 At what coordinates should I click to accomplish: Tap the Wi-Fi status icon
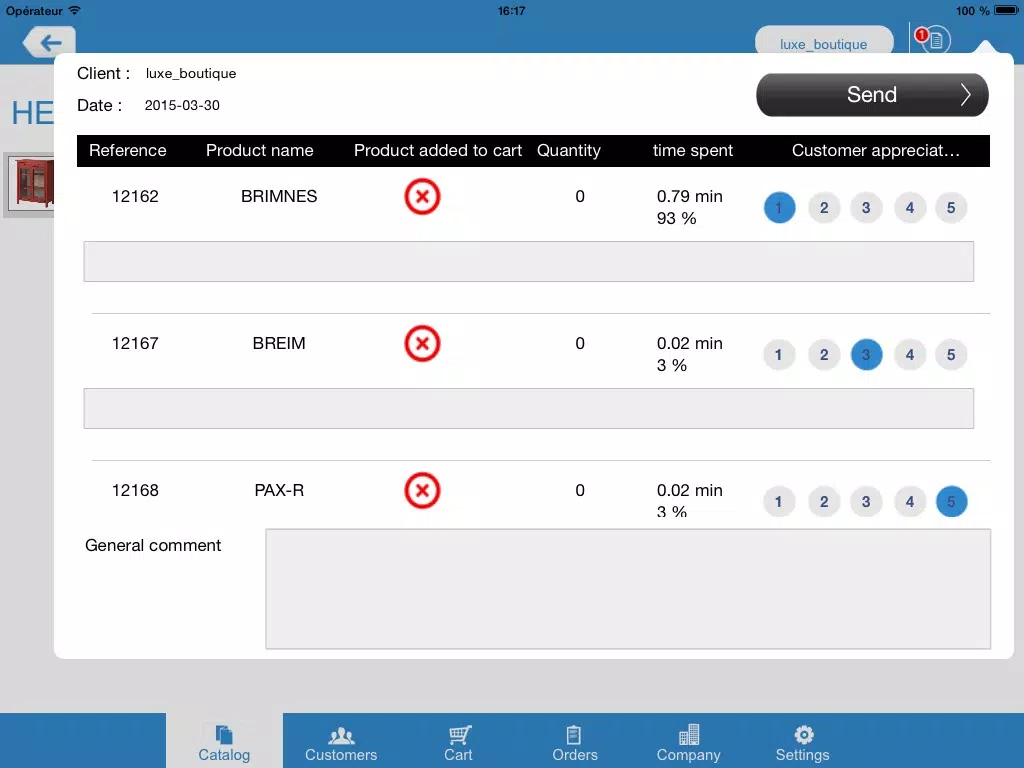pos(75,10)
